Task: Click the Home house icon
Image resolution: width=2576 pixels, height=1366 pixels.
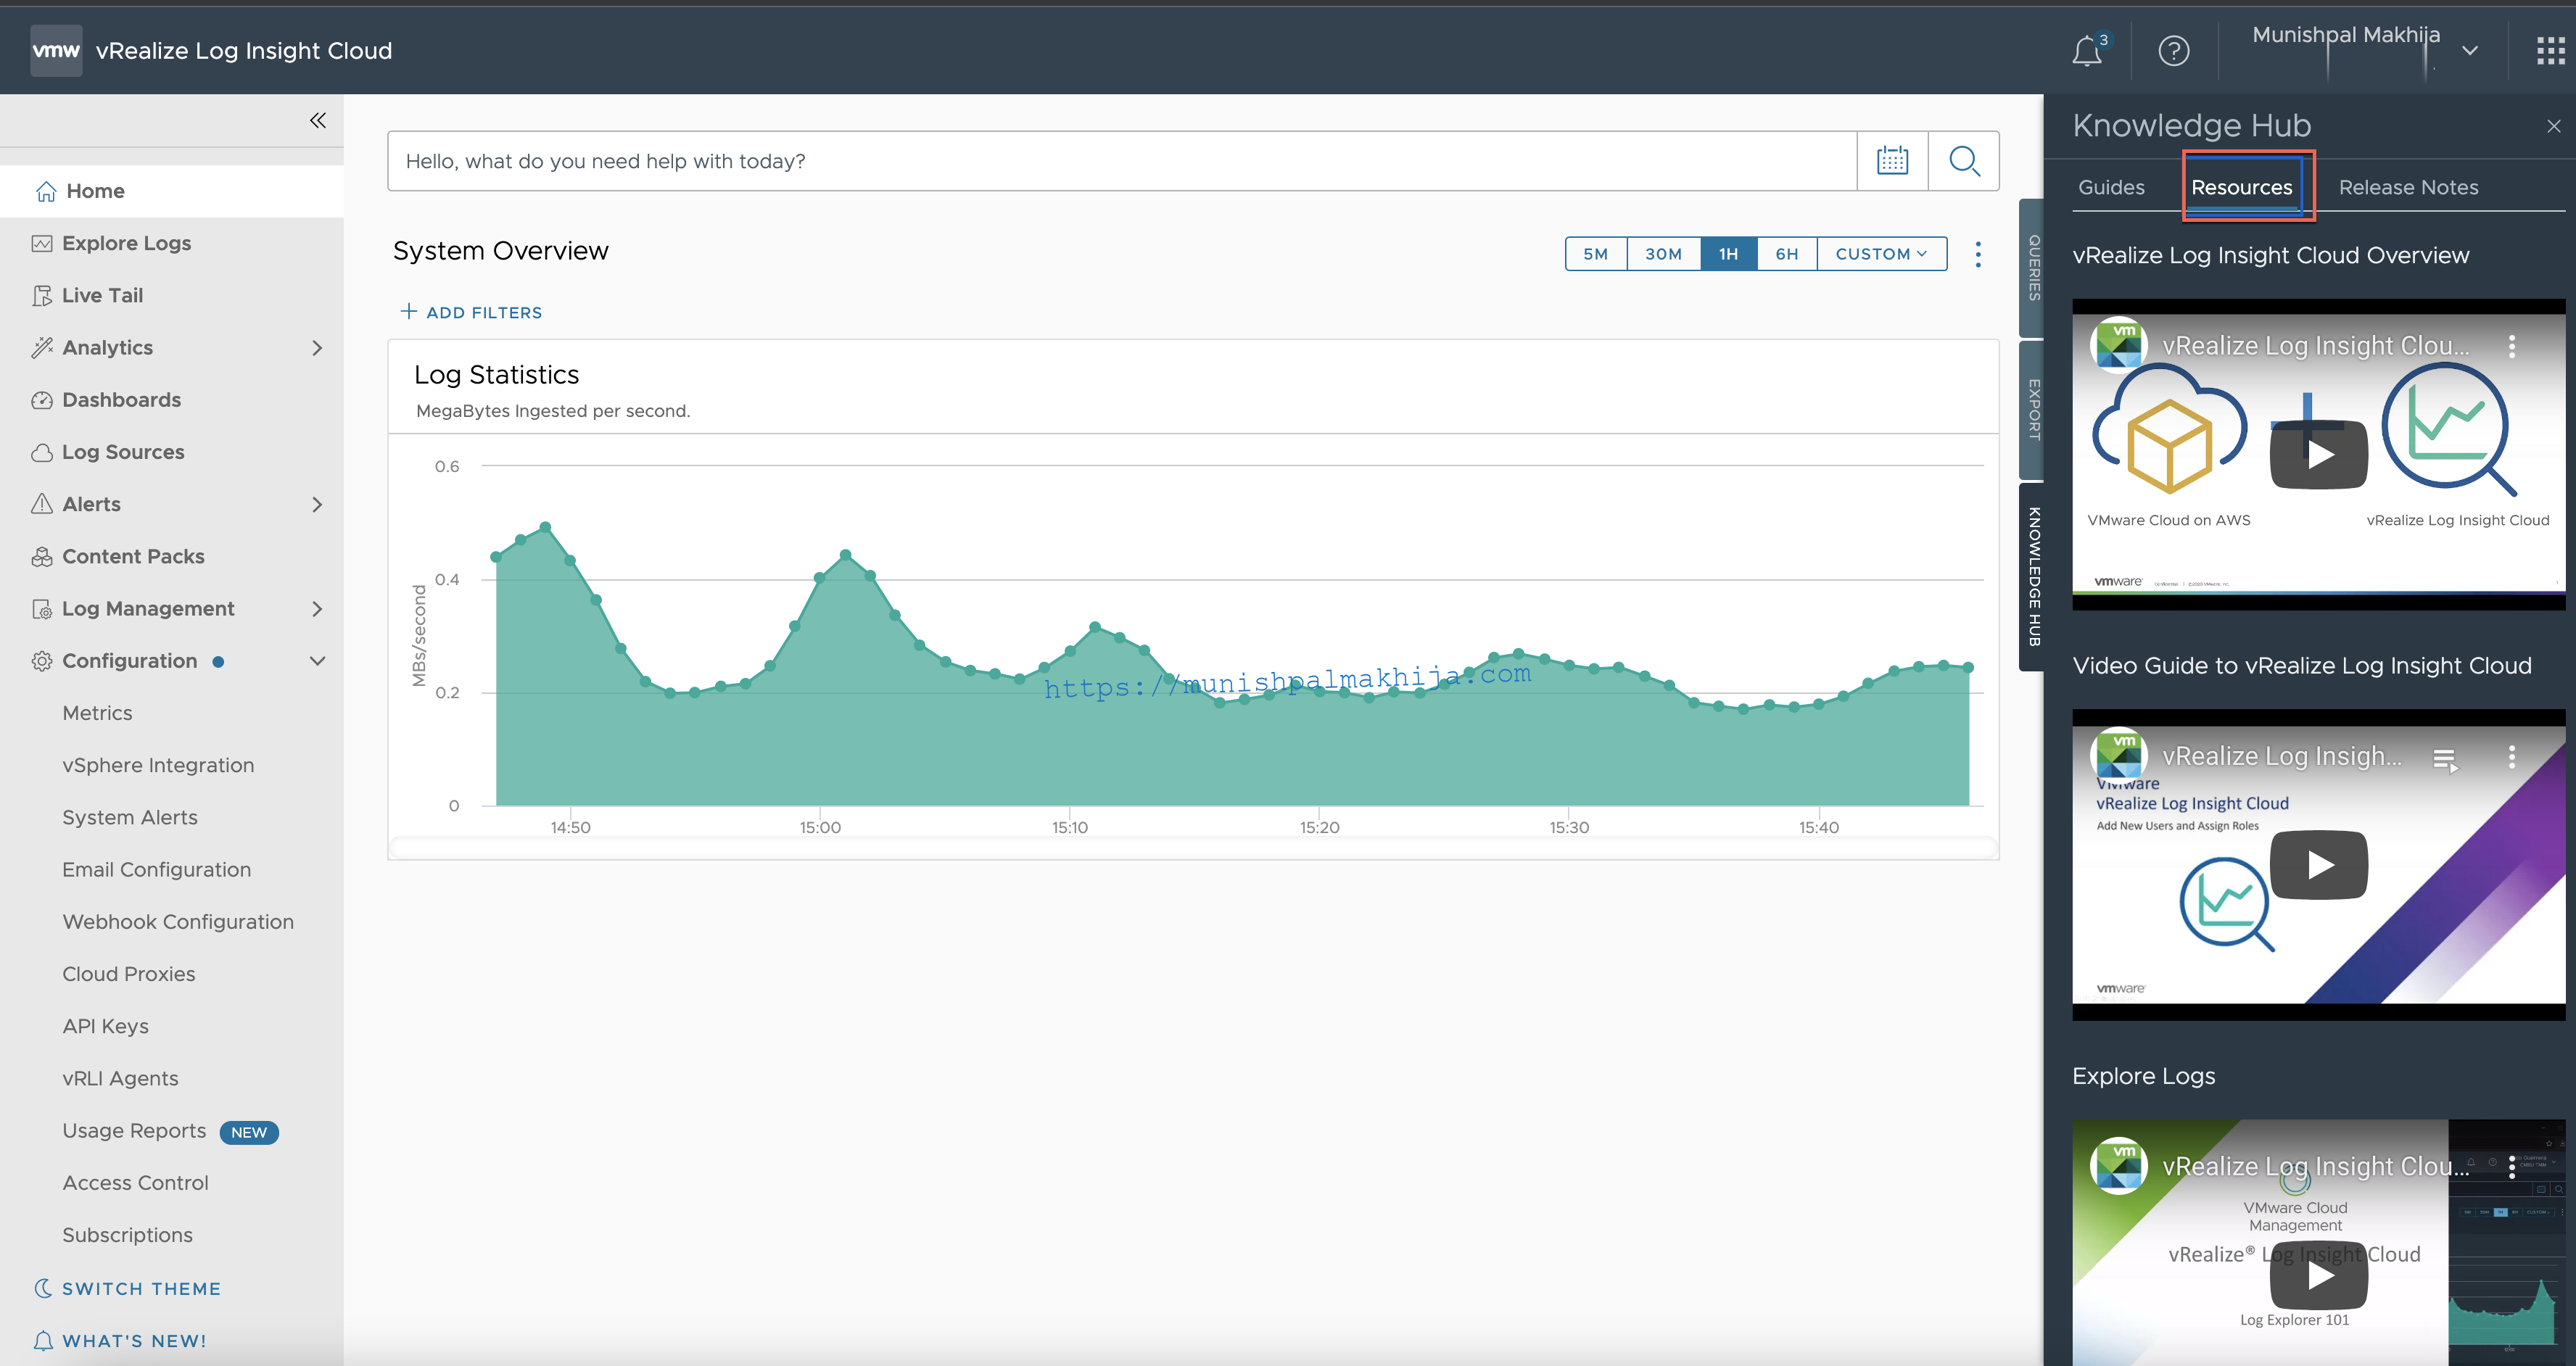Action: point(46,191)
